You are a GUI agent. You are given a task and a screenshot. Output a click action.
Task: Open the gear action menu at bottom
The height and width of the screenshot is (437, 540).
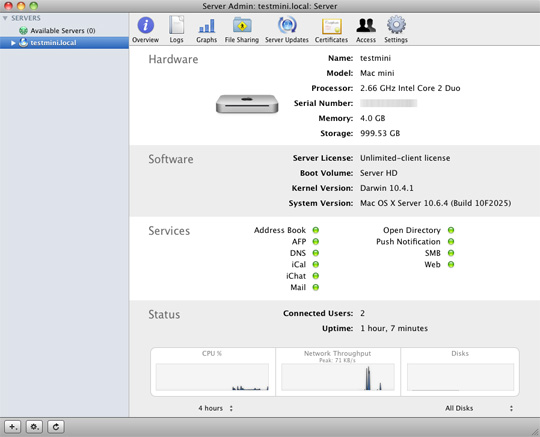pyautogui.click(x=34, y=427)
